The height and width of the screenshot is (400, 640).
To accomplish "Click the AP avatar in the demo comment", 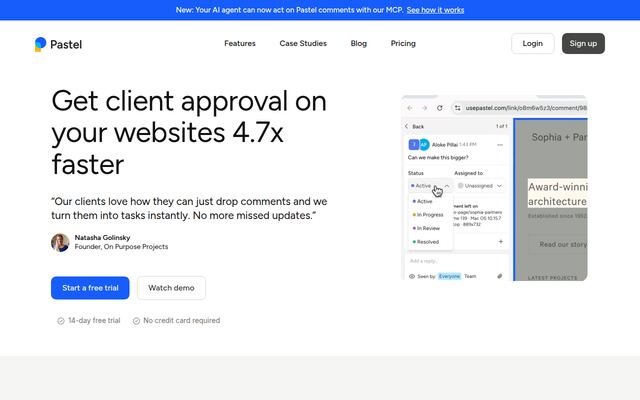I will pos(424,144).
